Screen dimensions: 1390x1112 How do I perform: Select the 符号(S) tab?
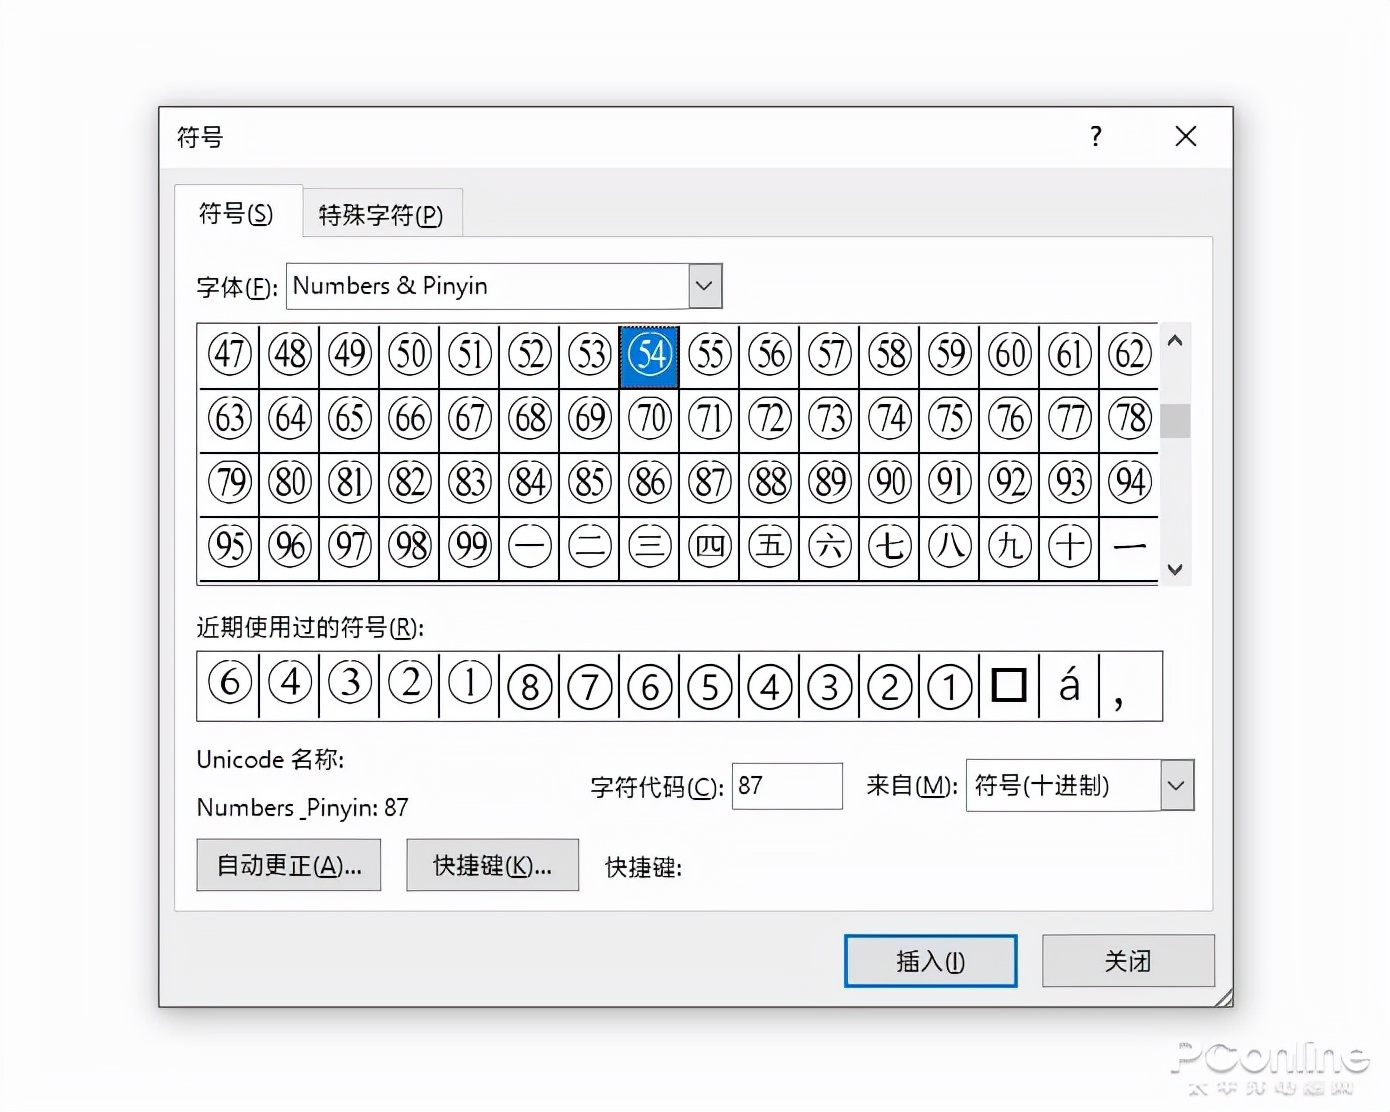click(238, 213)
